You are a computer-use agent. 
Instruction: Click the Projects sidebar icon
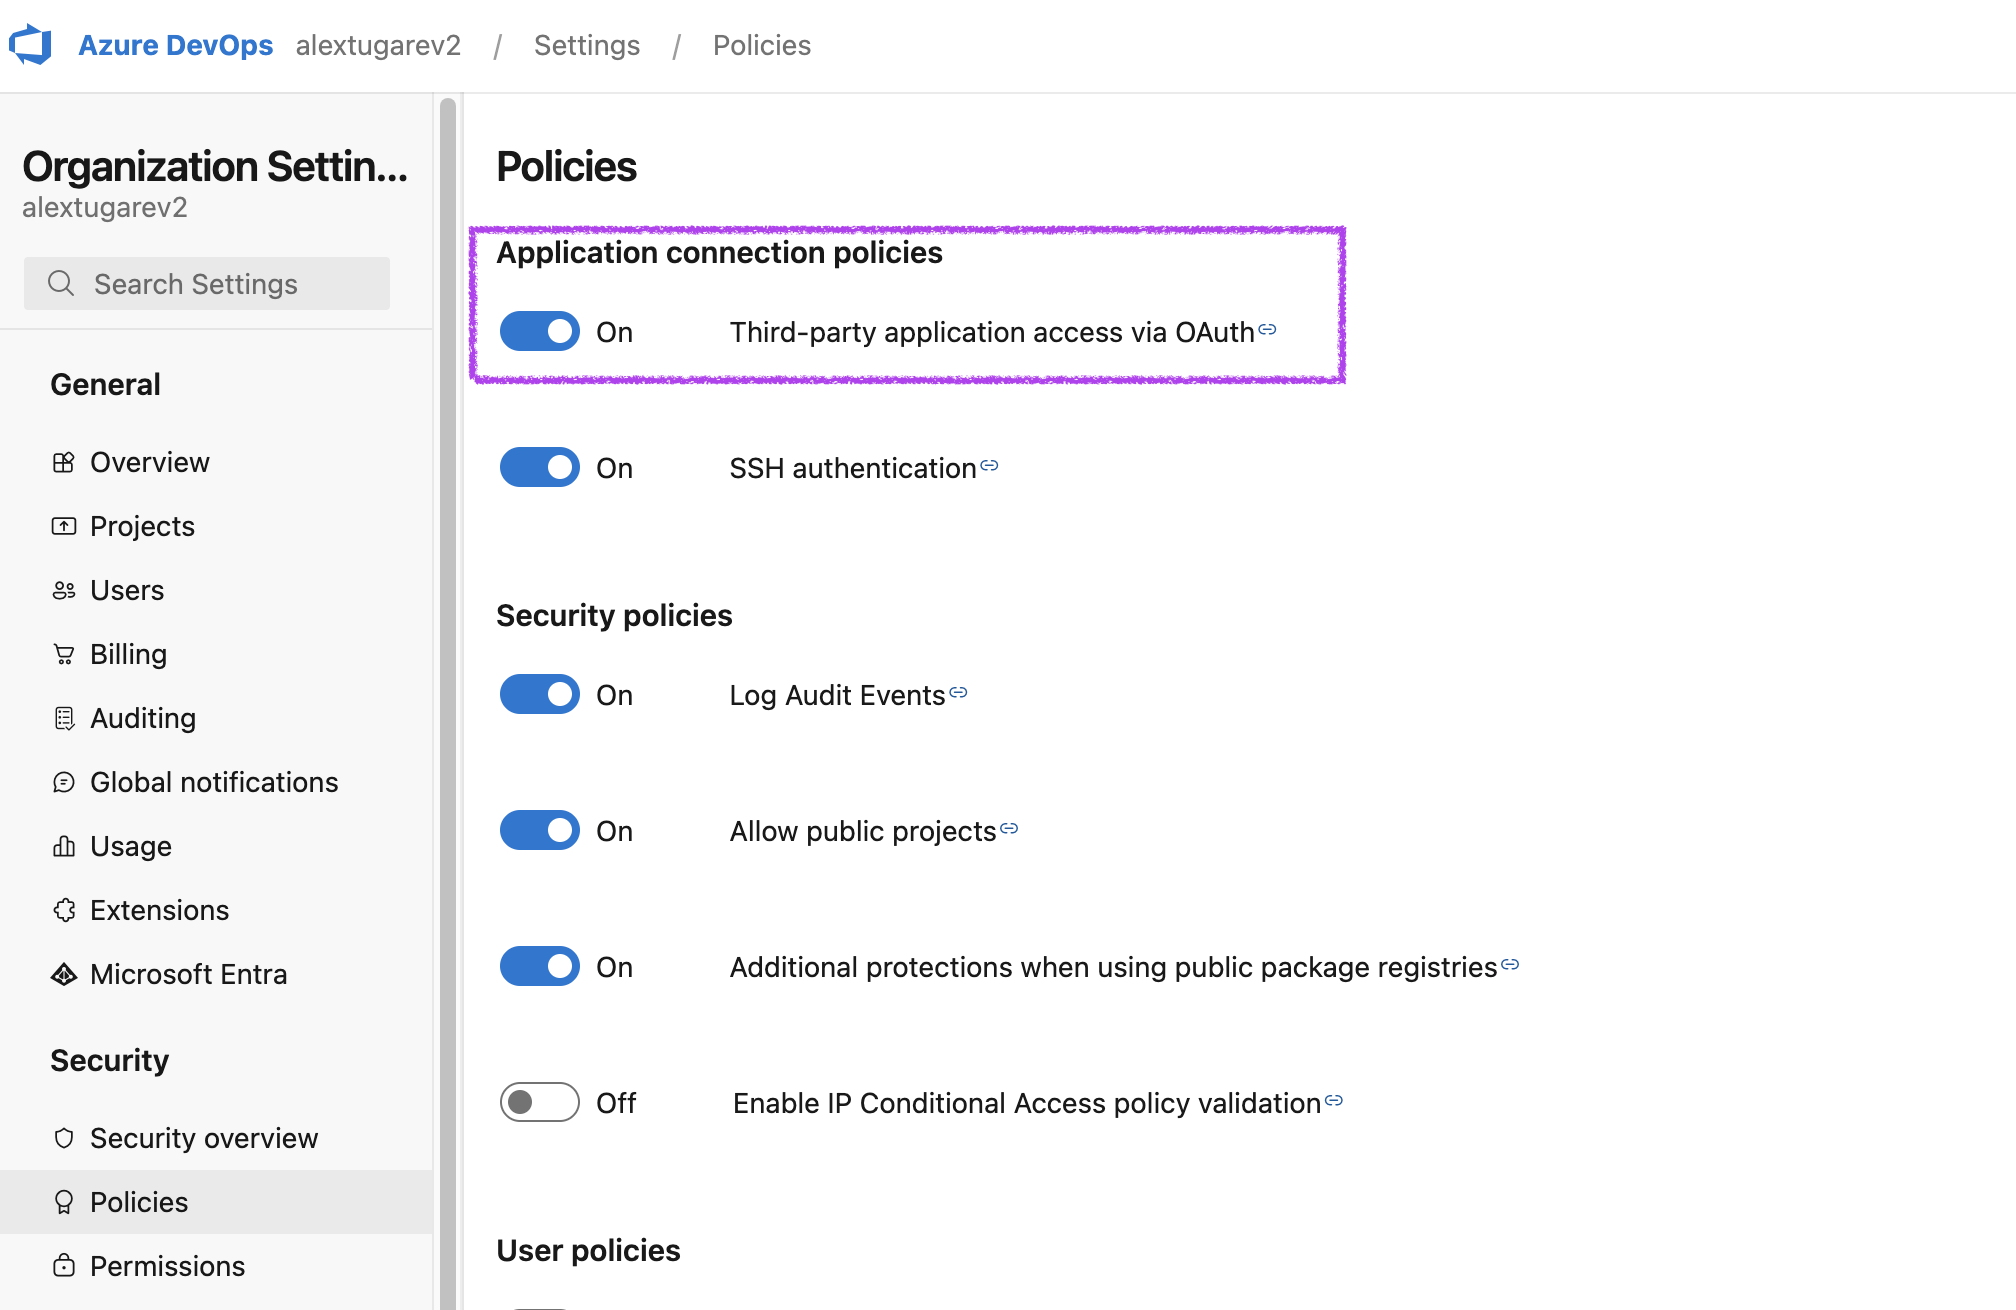click(64, 526)
